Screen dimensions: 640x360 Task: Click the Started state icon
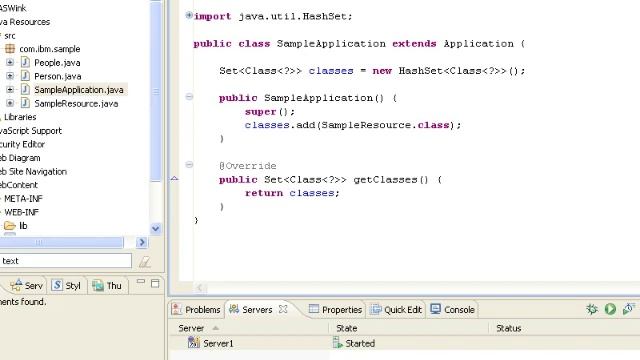click(337, 342)
